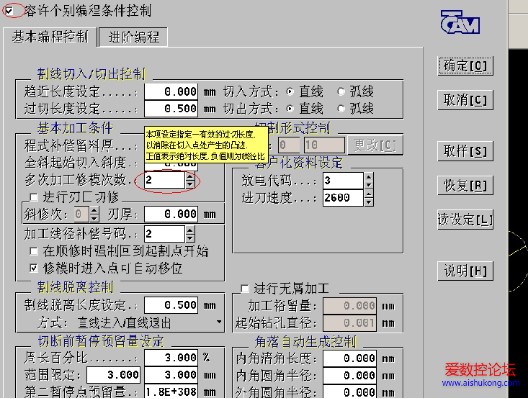Click the 范围限定 first value field
Image resolution: width=528 pixels, height=399 pixels.
(113, 375)
